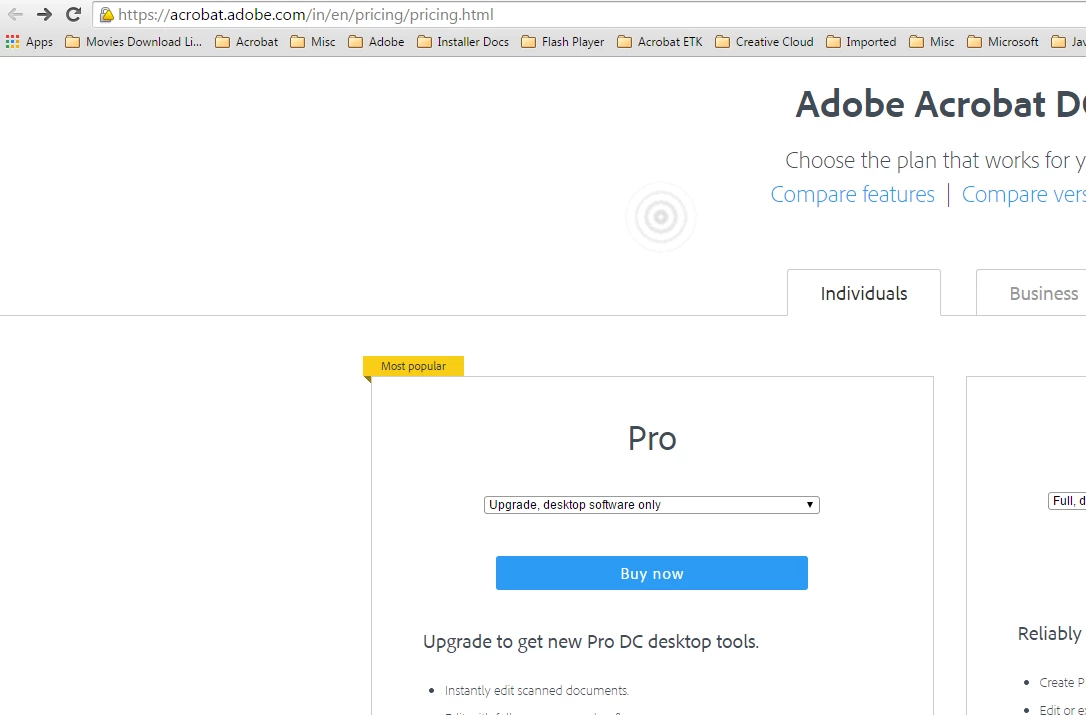Image resolution: width=1086 pixels, height=715 pixels.
Task: Click 'Choose the plan that works for' text
Action: [928, 160]
